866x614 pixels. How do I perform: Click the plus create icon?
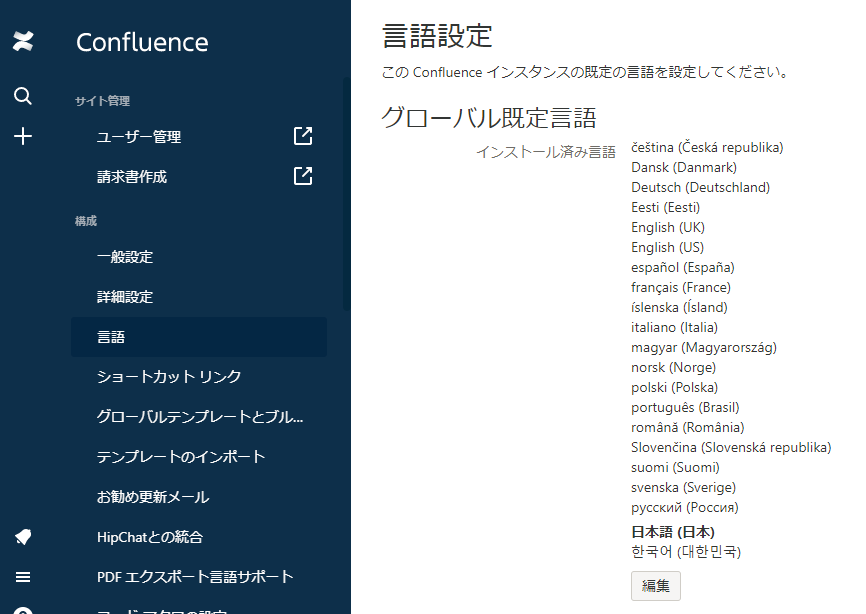click(x=23, y=136)
